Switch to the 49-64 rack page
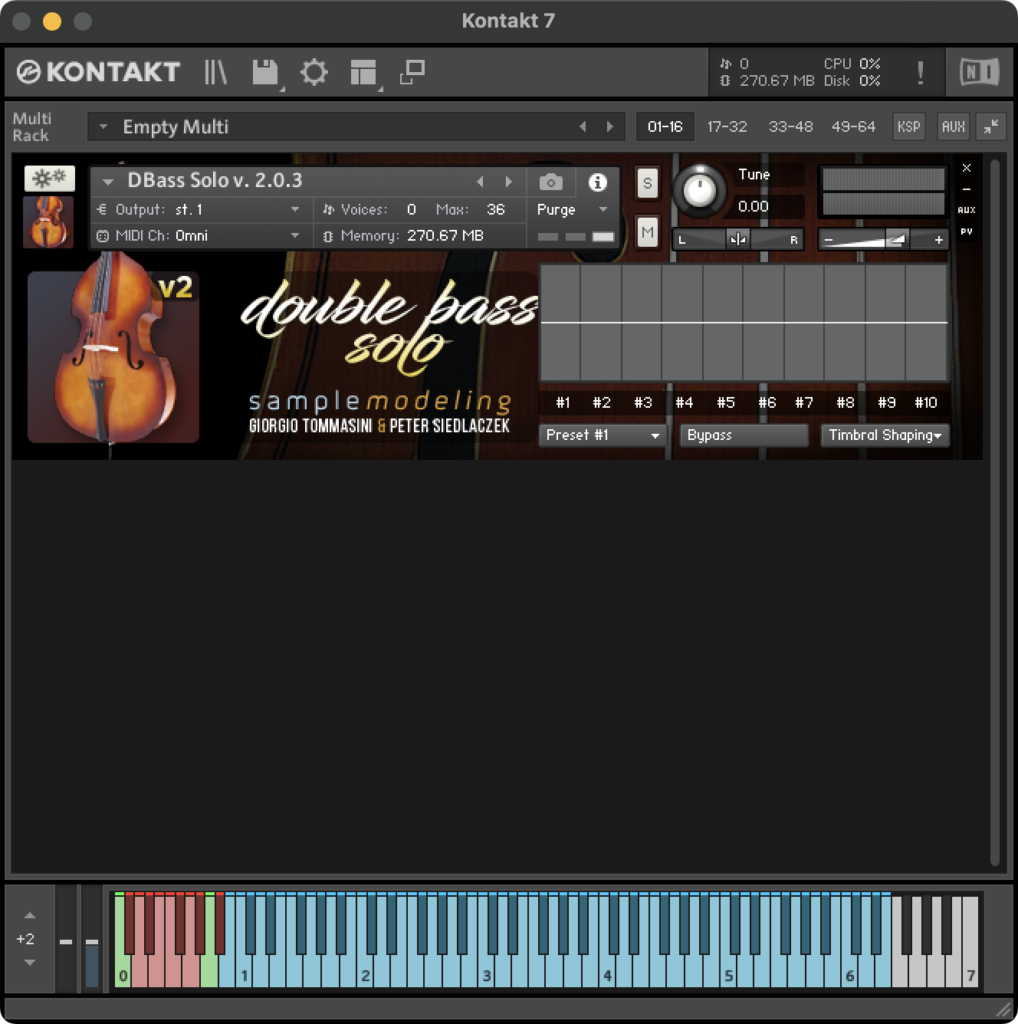 (853, 127)
